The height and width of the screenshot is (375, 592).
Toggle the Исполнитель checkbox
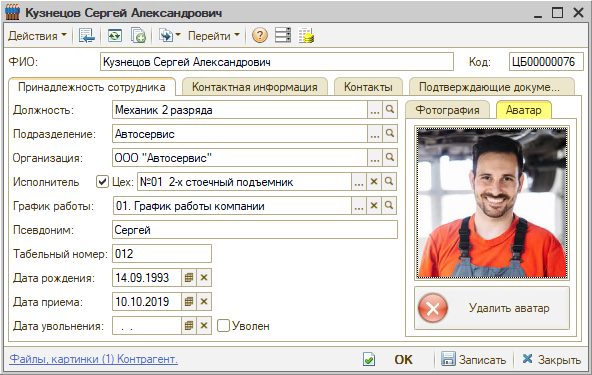tap(102, 182)
